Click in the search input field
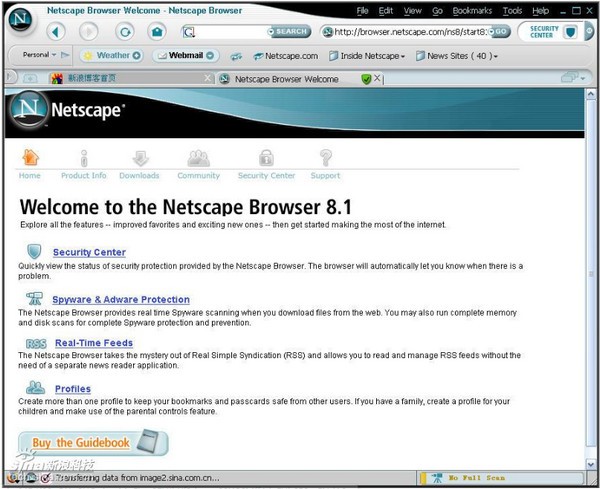This screenshot has width=600, height=489. (230, 32)
